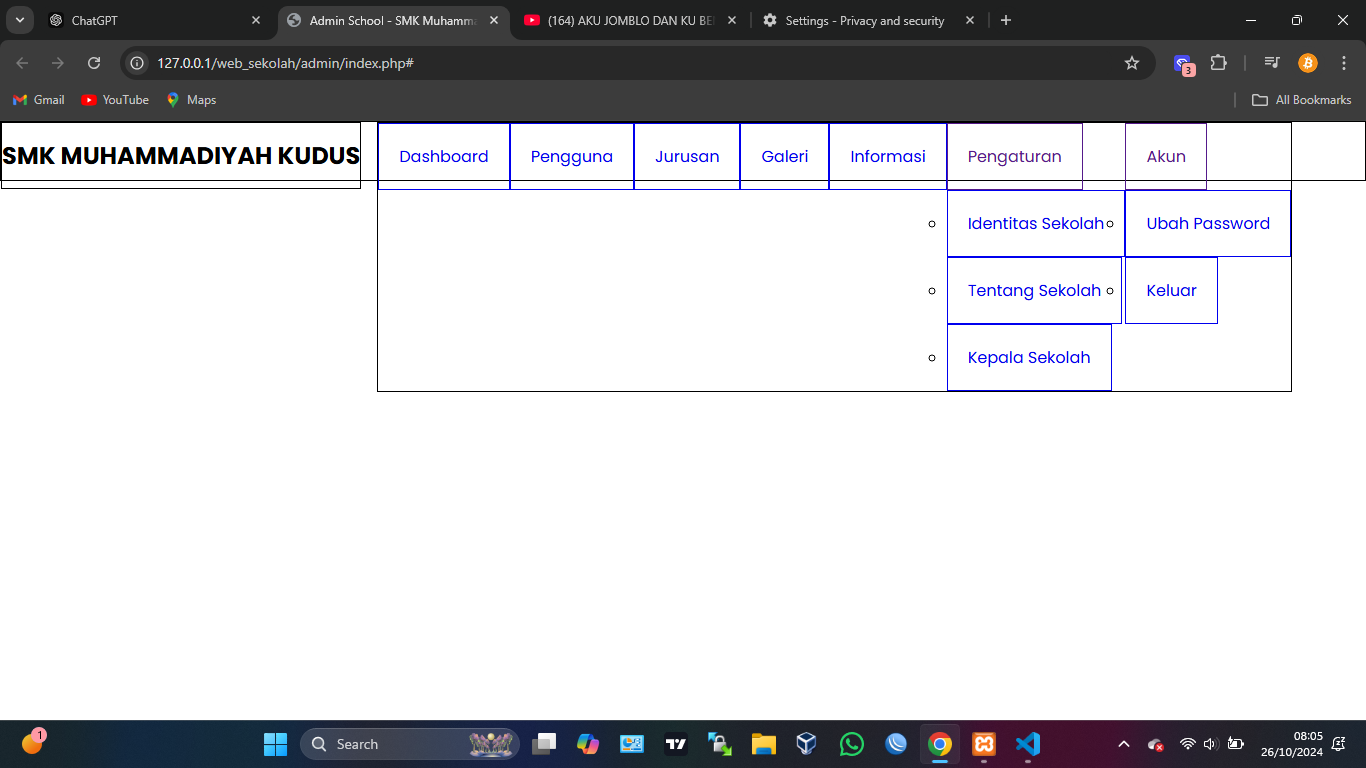The width and height of the screenshot is (1366, 768).
Task: Open the Extensions puzzle icon
Action: click(x=1218, y=63)
